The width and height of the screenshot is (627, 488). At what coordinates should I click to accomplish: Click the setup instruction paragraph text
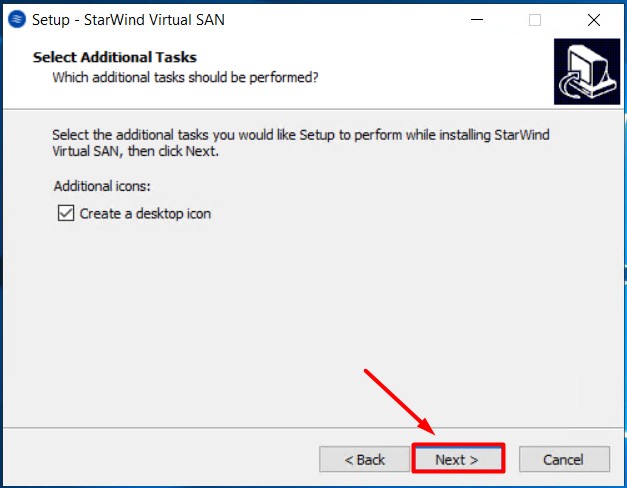(300, 143)
